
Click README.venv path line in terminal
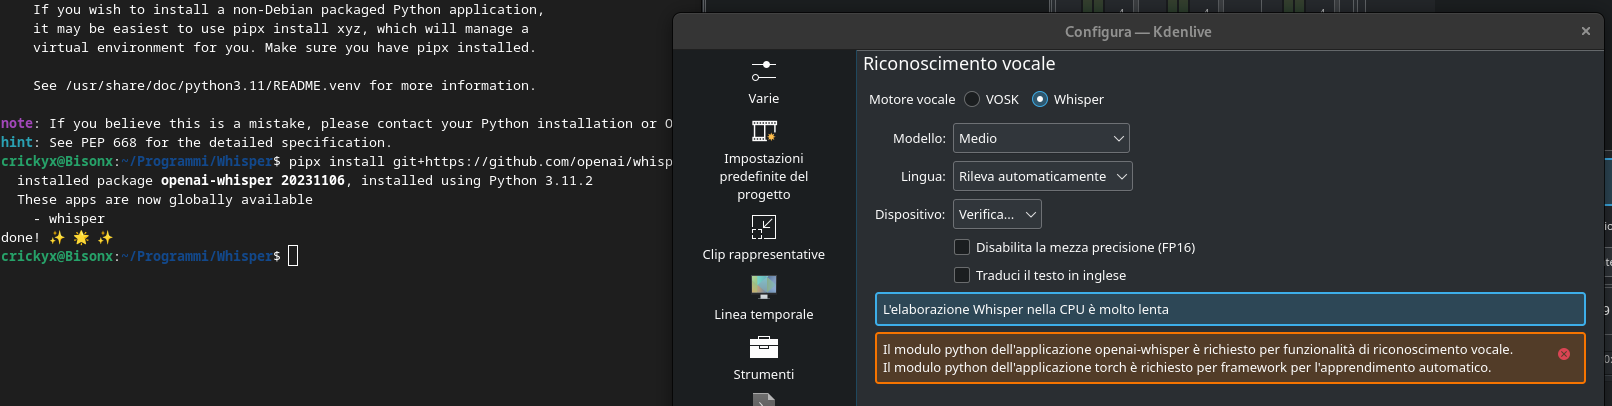tap(284, 86)
